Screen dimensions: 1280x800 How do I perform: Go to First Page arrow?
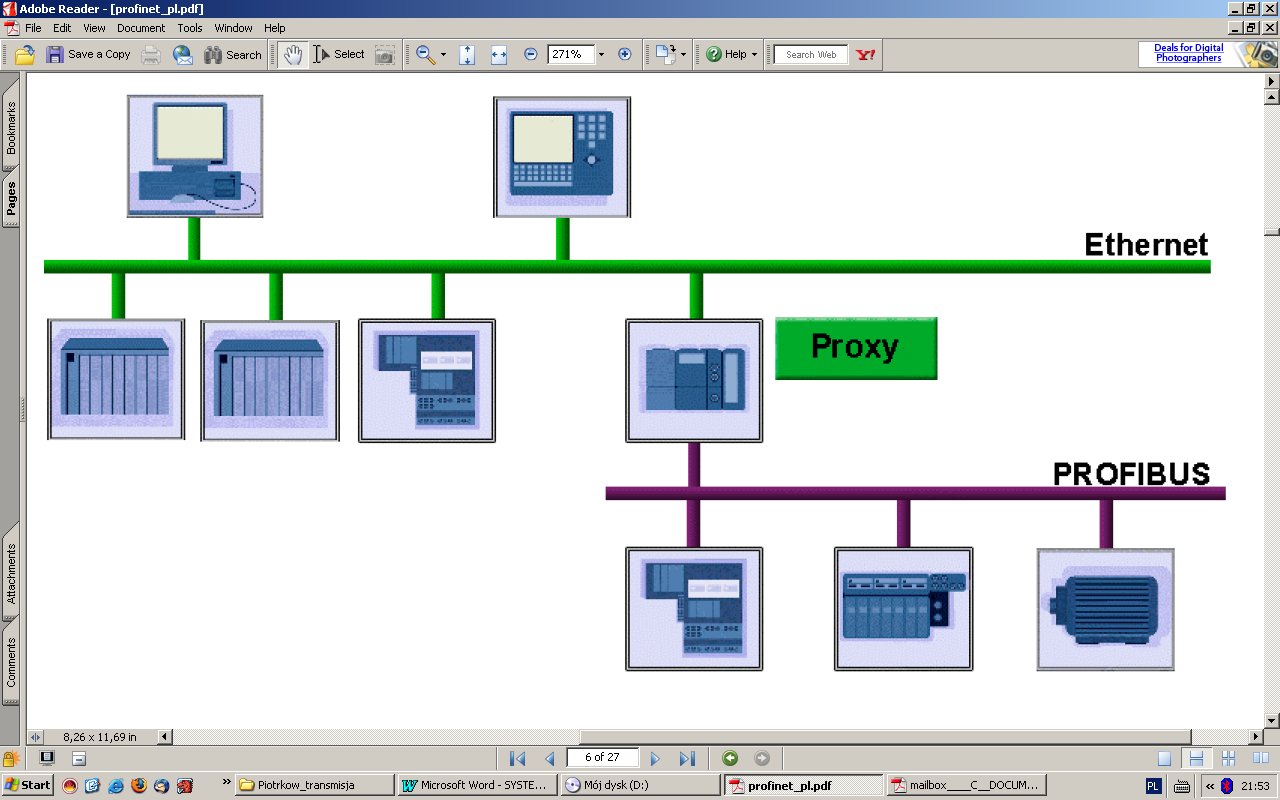517,758
